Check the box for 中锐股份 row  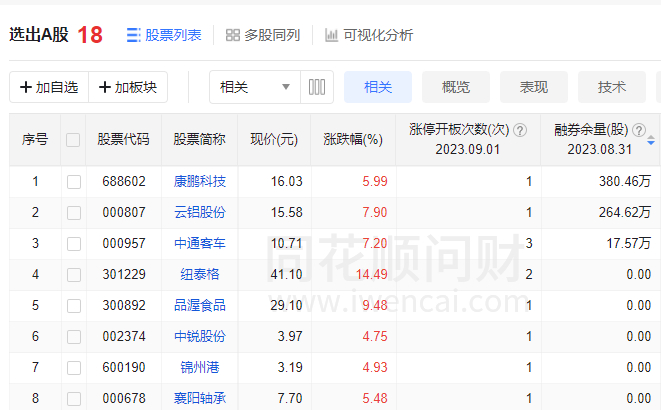pyautogui.click(x=74, y=337)
